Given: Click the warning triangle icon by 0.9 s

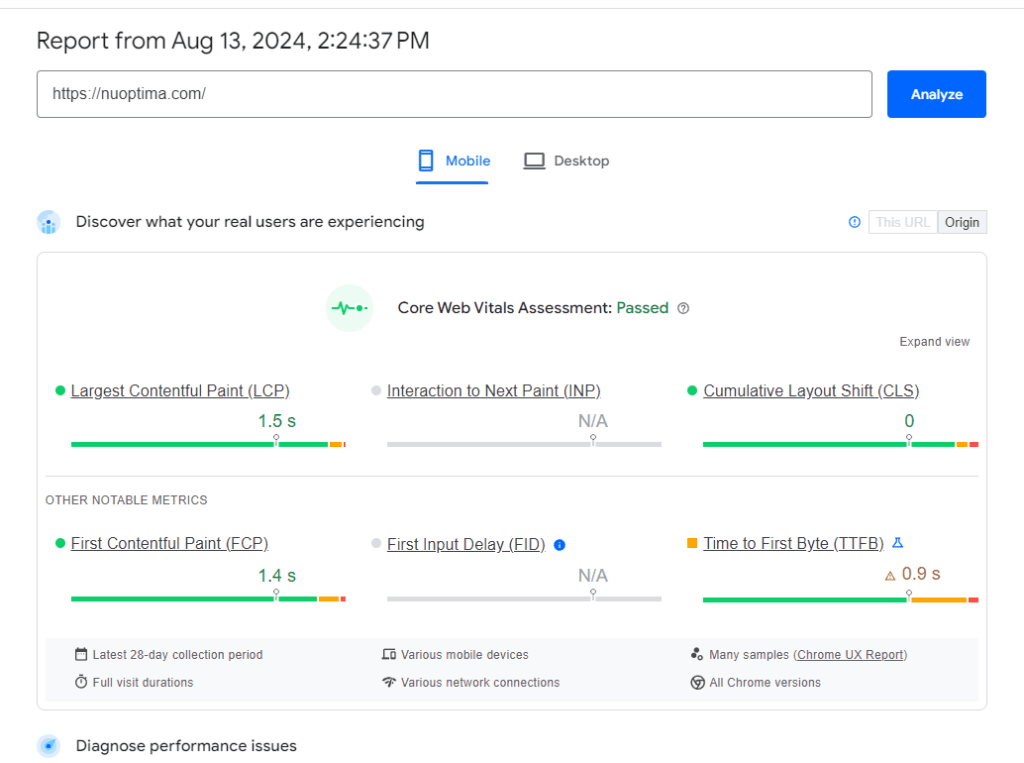Looking at the screenshot, I should [890, 576].
